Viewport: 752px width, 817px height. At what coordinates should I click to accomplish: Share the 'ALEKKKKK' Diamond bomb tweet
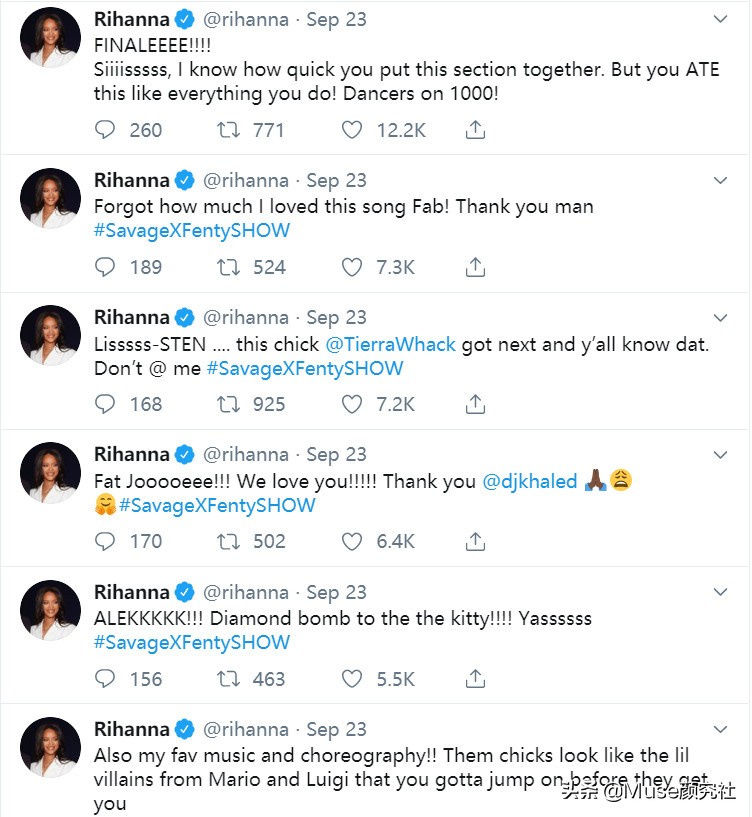476,678
